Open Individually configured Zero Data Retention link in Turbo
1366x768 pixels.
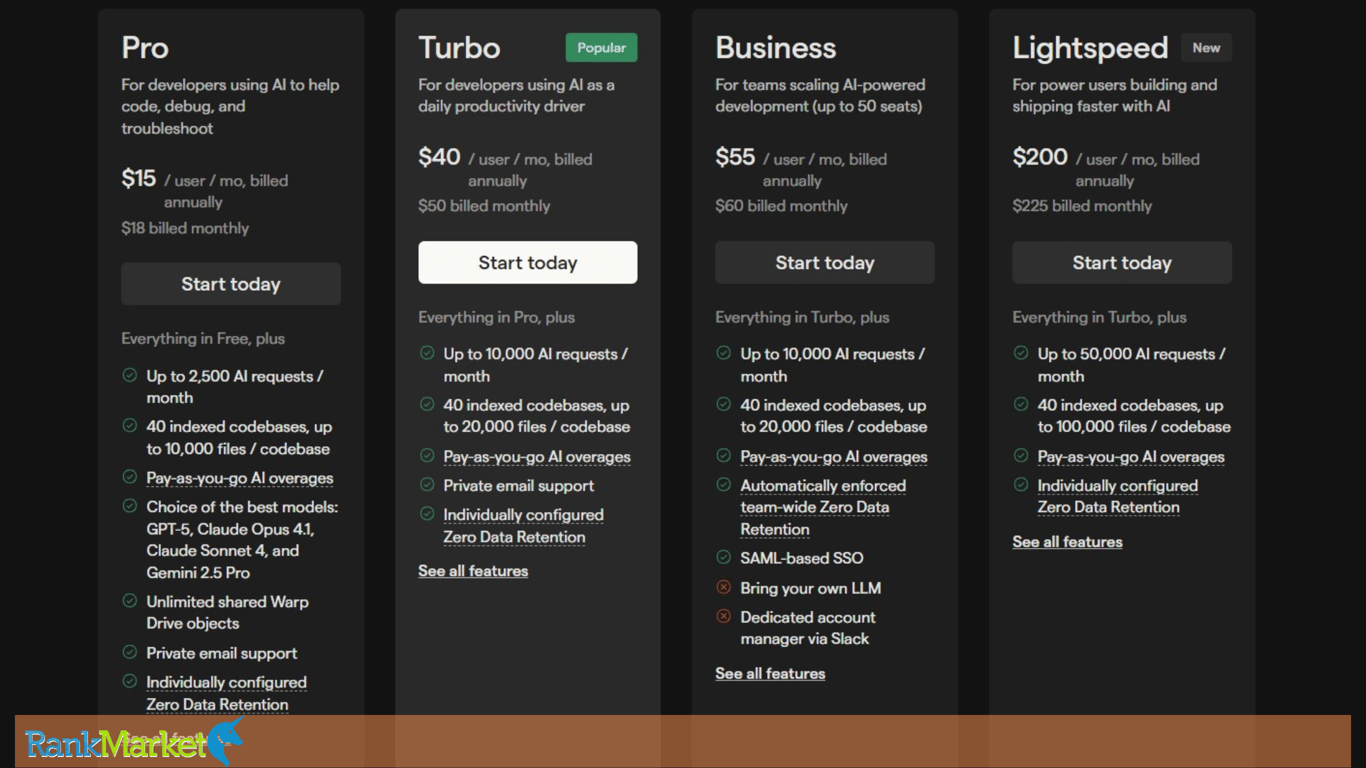(524, 526)
